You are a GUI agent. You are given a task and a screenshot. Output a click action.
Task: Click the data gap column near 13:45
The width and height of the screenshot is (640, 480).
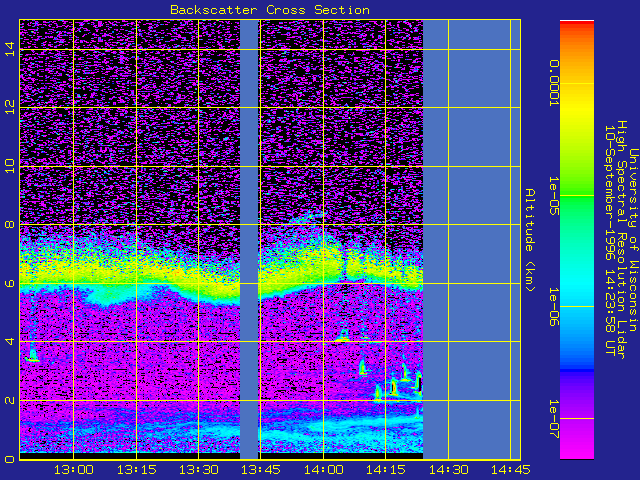coord(249,240)
